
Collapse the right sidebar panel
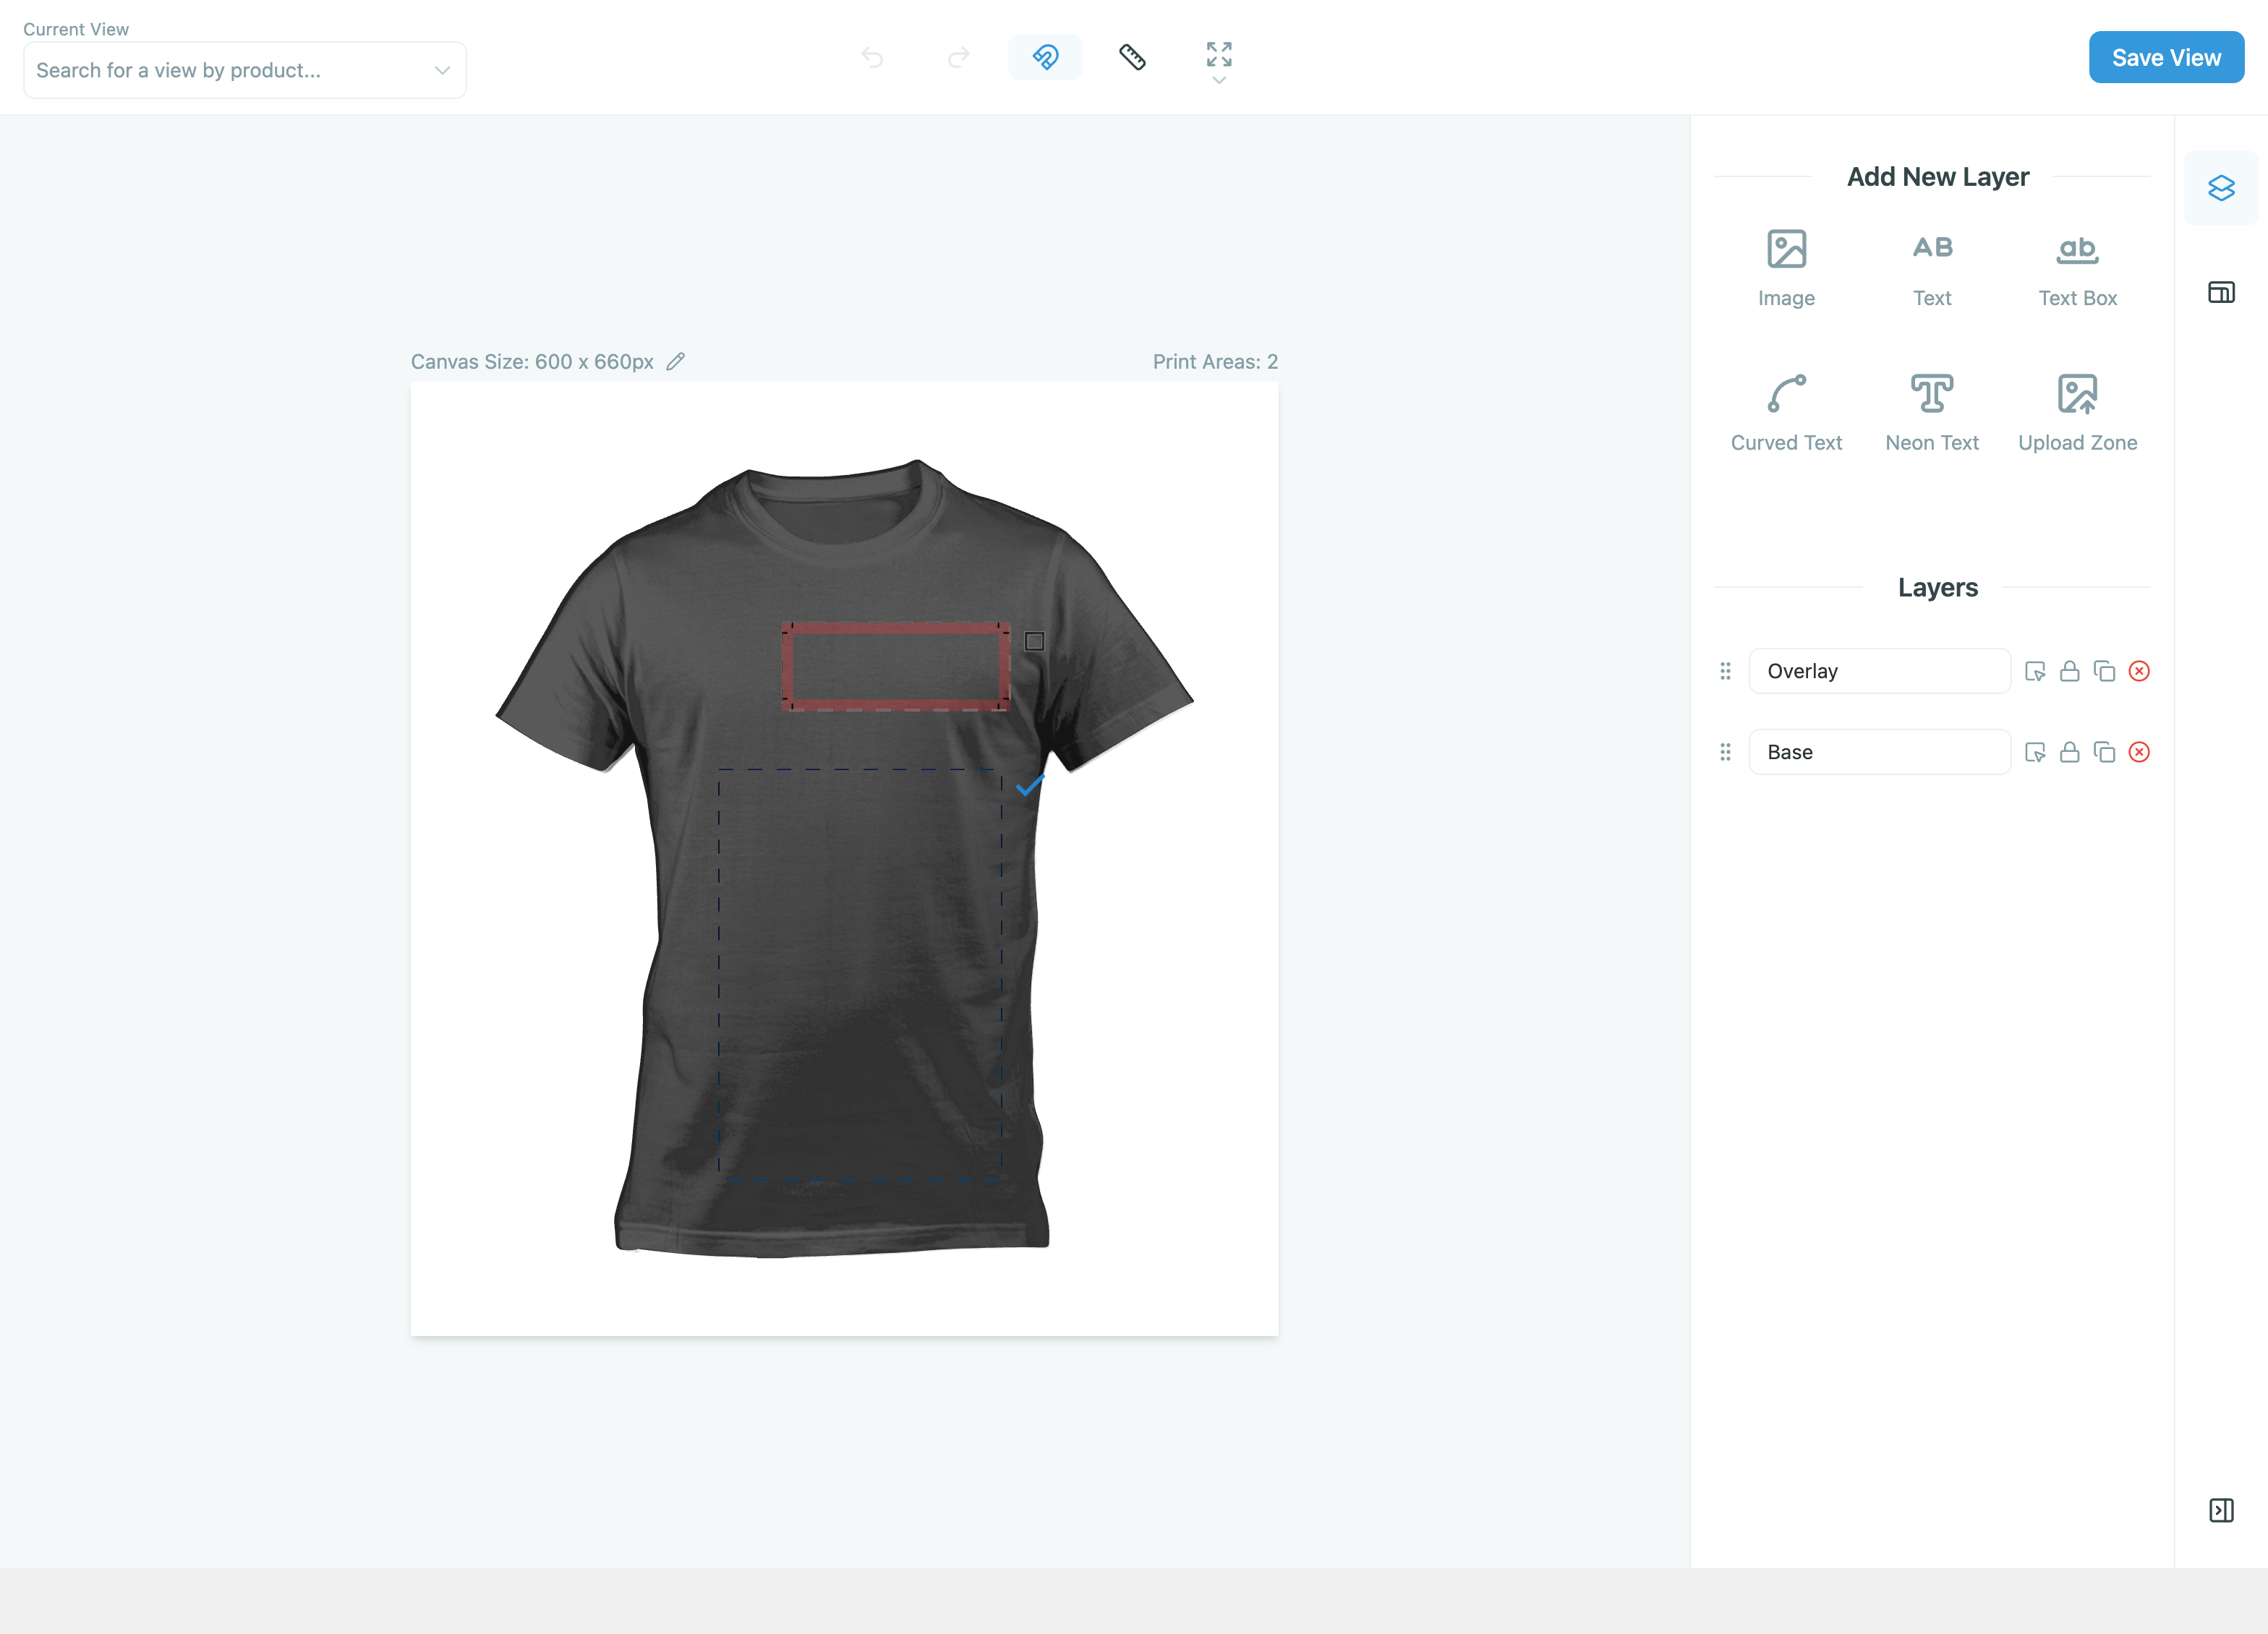click(x=2220, y=1510)
